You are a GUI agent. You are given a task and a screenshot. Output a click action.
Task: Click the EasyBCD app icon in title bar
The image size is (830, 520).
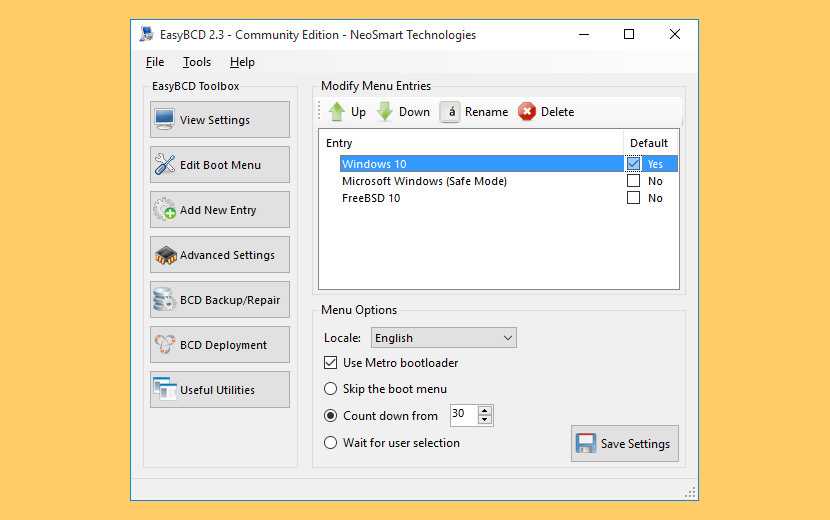click(146, 34)
